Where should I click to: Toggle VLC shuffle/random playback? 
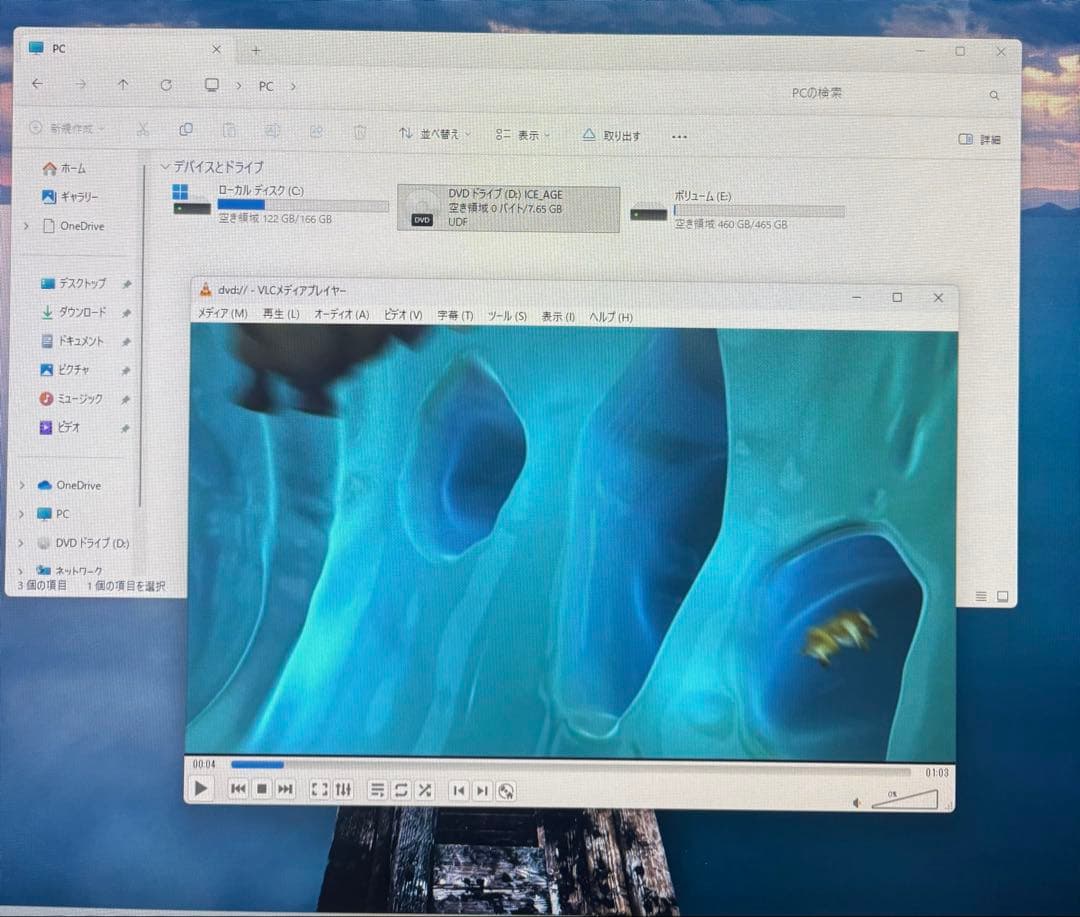(x=425, y=790)
